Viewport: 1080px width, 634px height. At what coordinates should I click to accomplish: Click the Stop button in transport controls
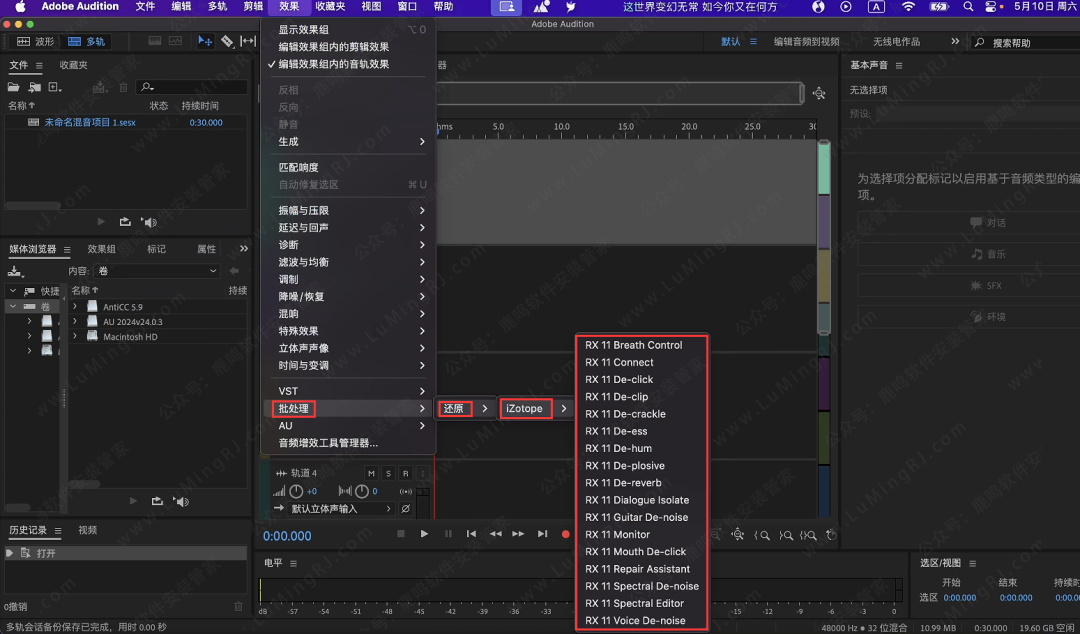[x=401, y=534]
